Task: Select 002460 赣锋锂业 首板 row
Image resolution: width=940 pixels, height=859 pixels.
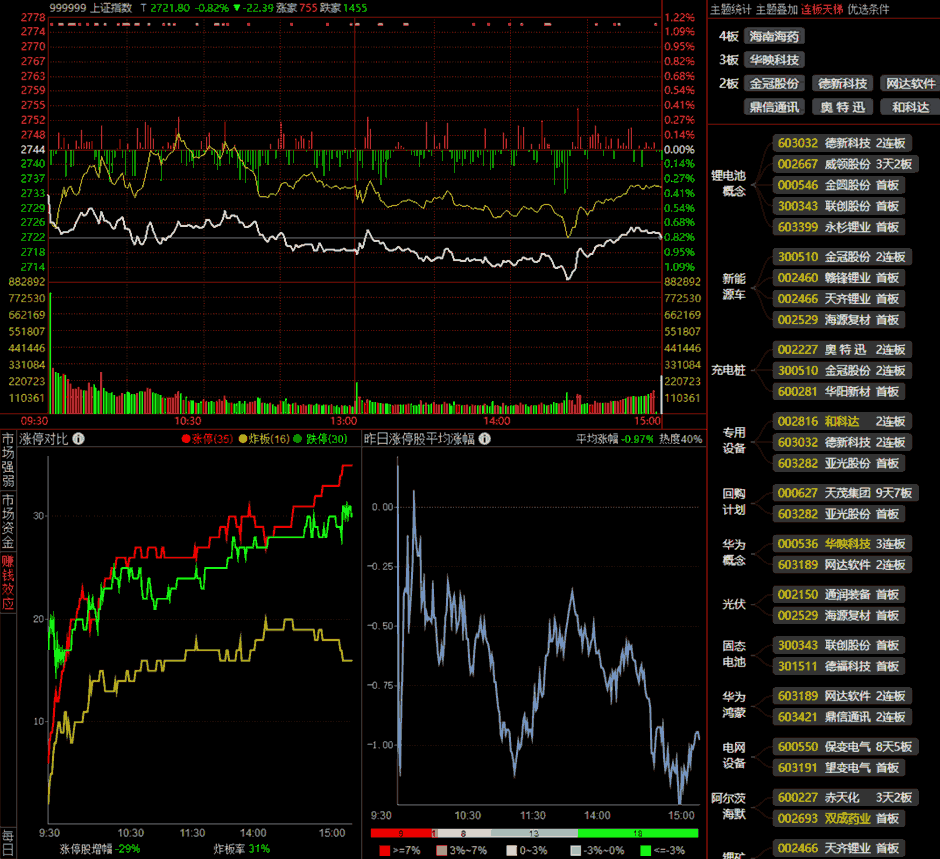Action: click(838, 278)
